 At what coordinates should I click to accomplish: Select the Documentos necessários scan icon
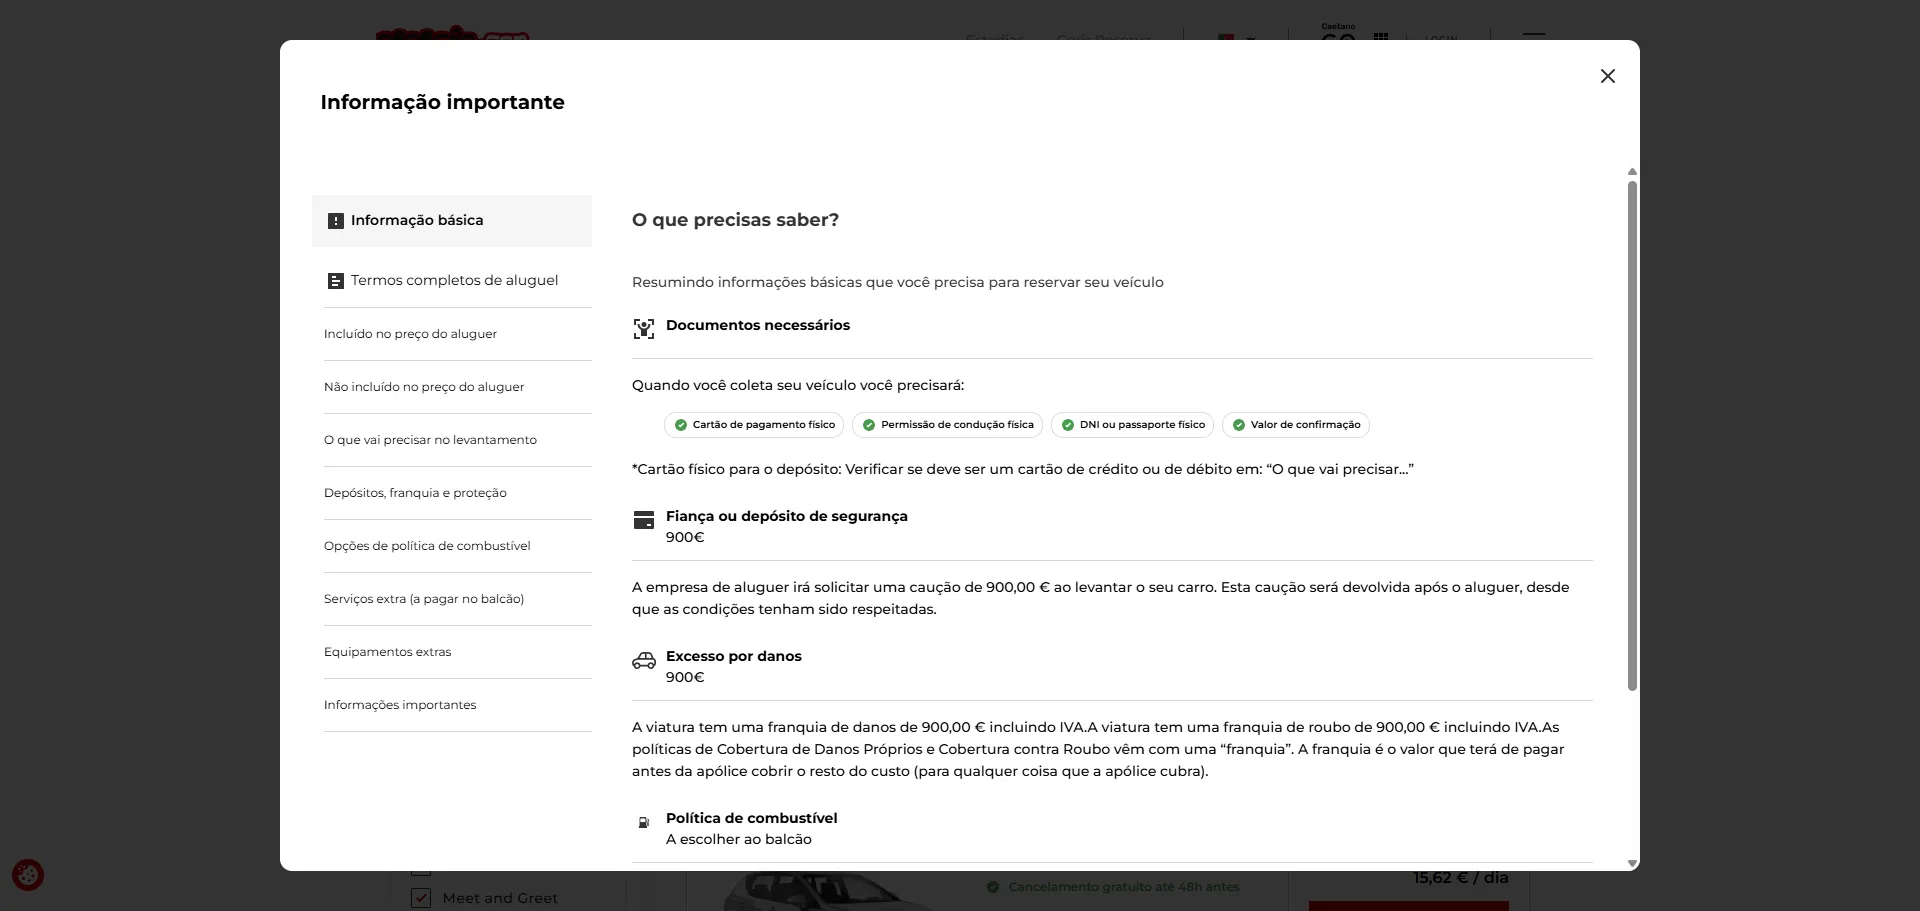click(x=644, y=328)
